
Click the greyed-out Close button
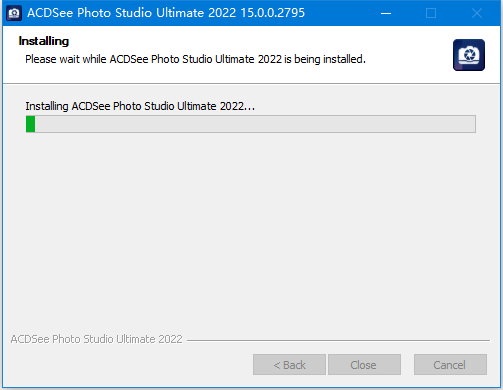[x=364, y=365]
